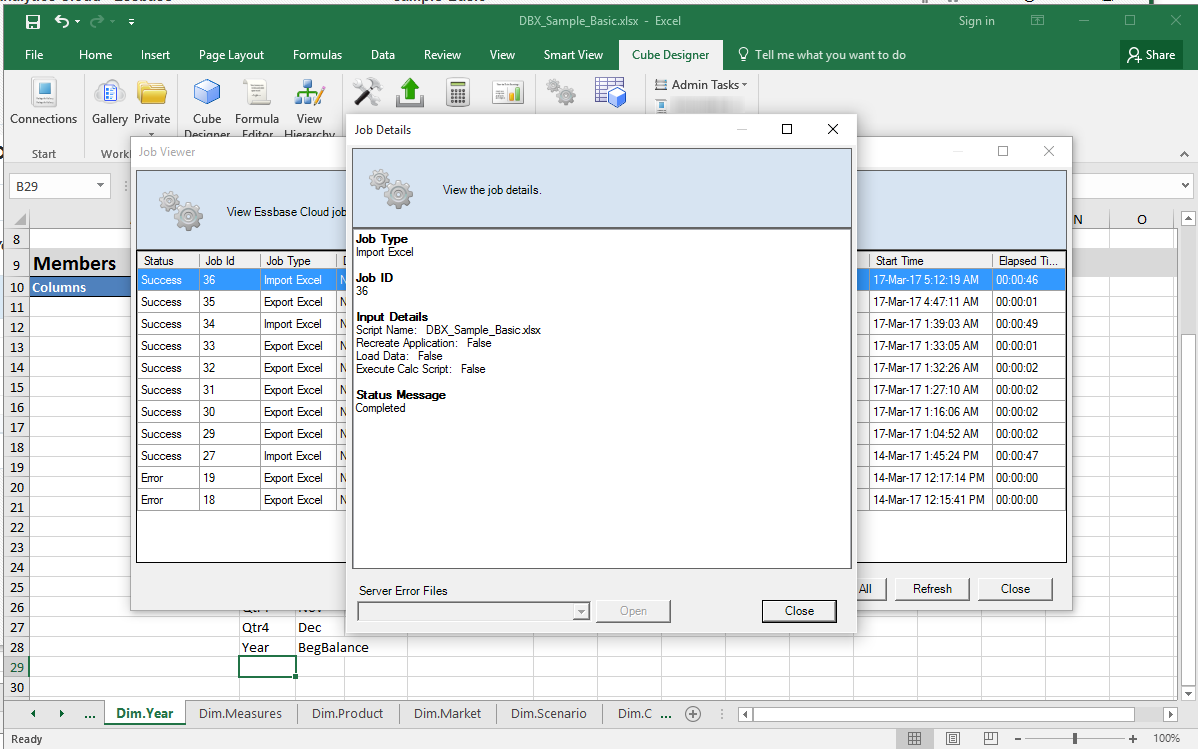The height and width of the screenshot is (749, 1198).
Task: Click the Open button for error files
Action: tap(633, 611)
